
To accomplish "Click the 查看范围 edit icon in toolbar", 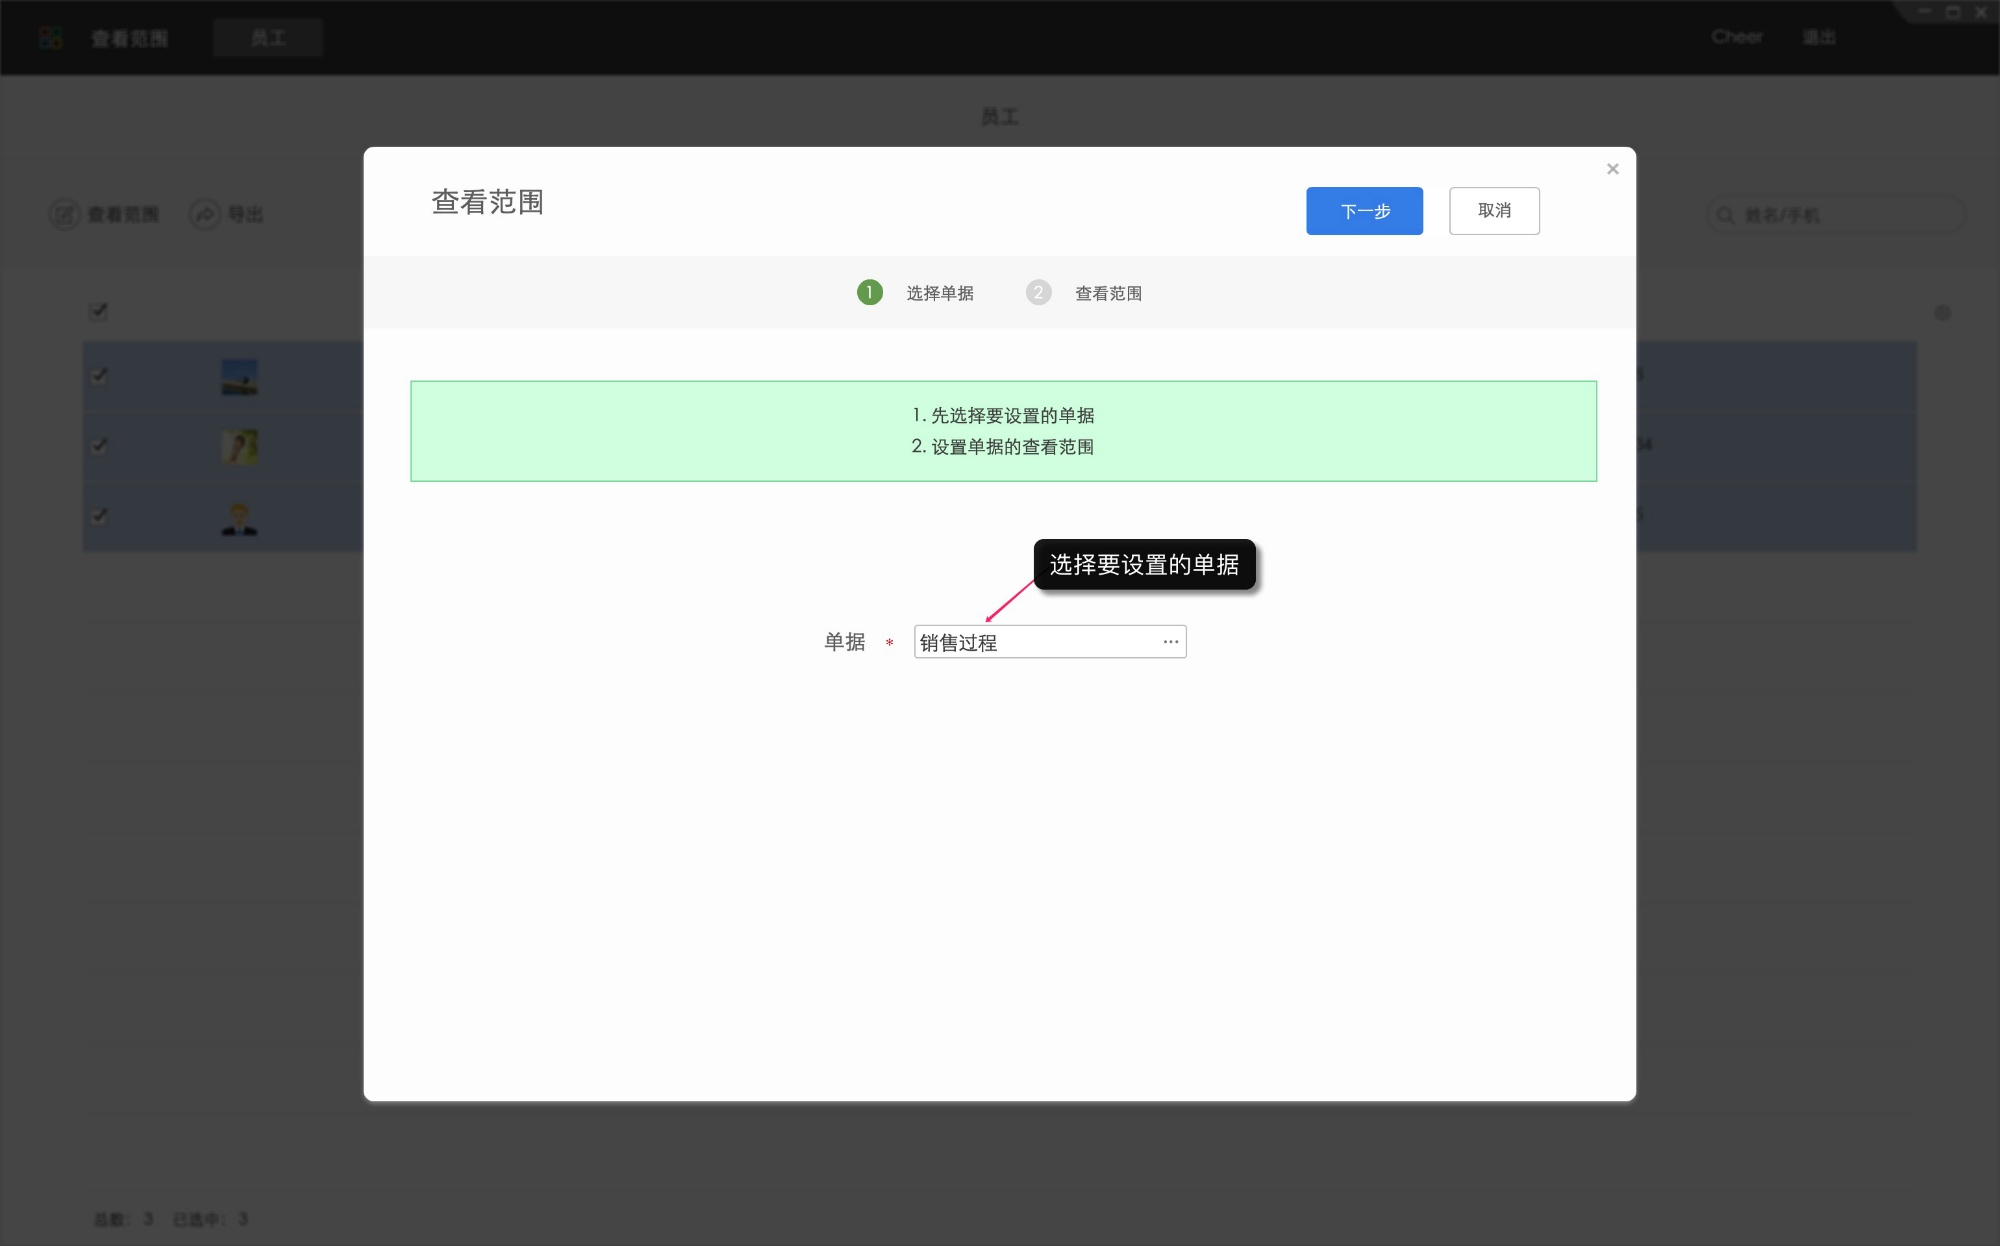I will click(x=64, y=214).
